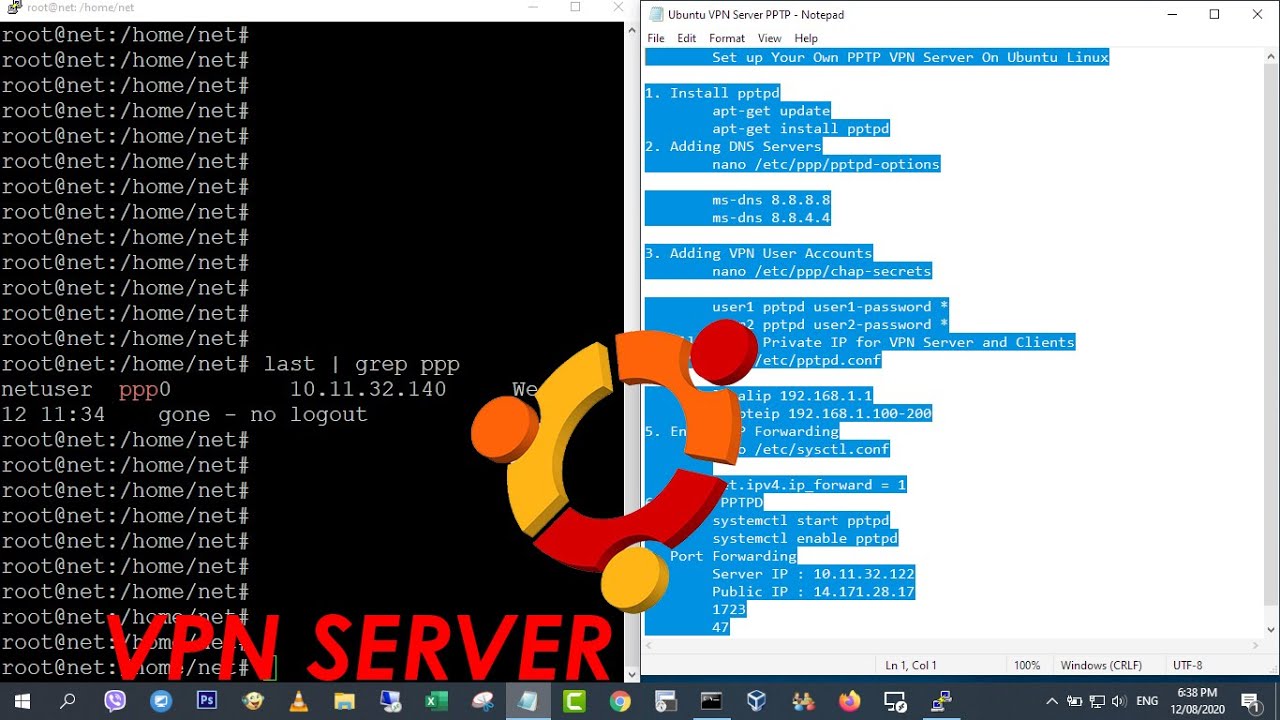Minimize the Notepad window

click(1171, 14)
